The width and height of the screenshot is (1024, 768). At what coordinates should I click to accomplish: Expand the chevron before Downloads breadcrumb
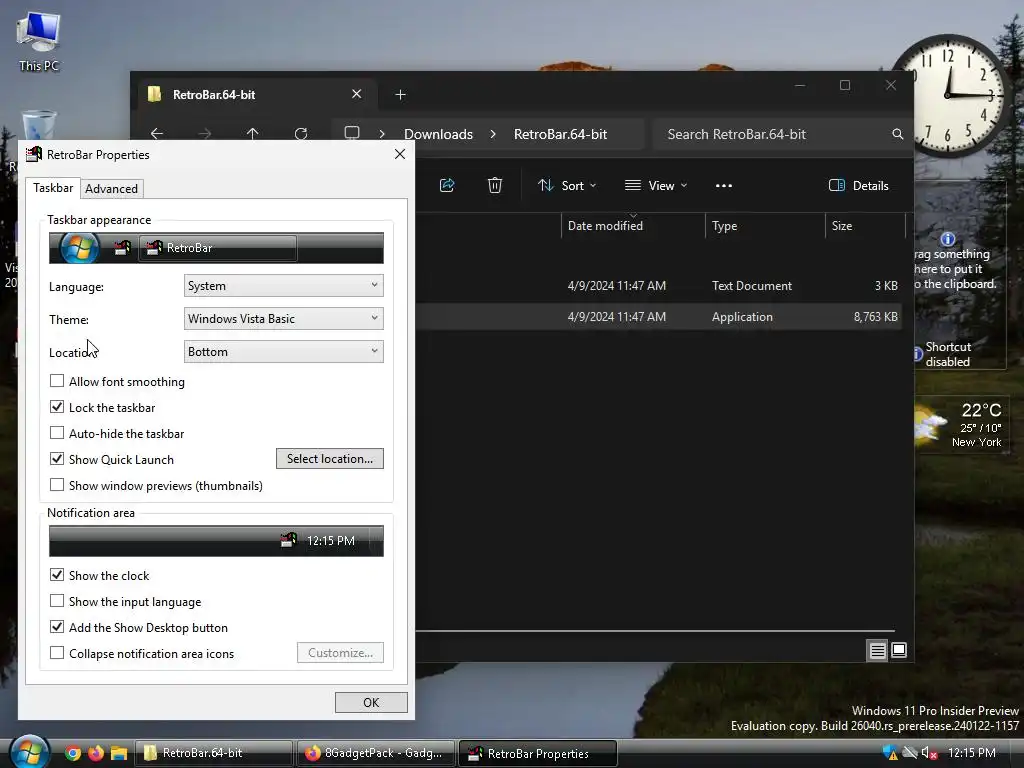pyautogui.click(x=382, y=134)
